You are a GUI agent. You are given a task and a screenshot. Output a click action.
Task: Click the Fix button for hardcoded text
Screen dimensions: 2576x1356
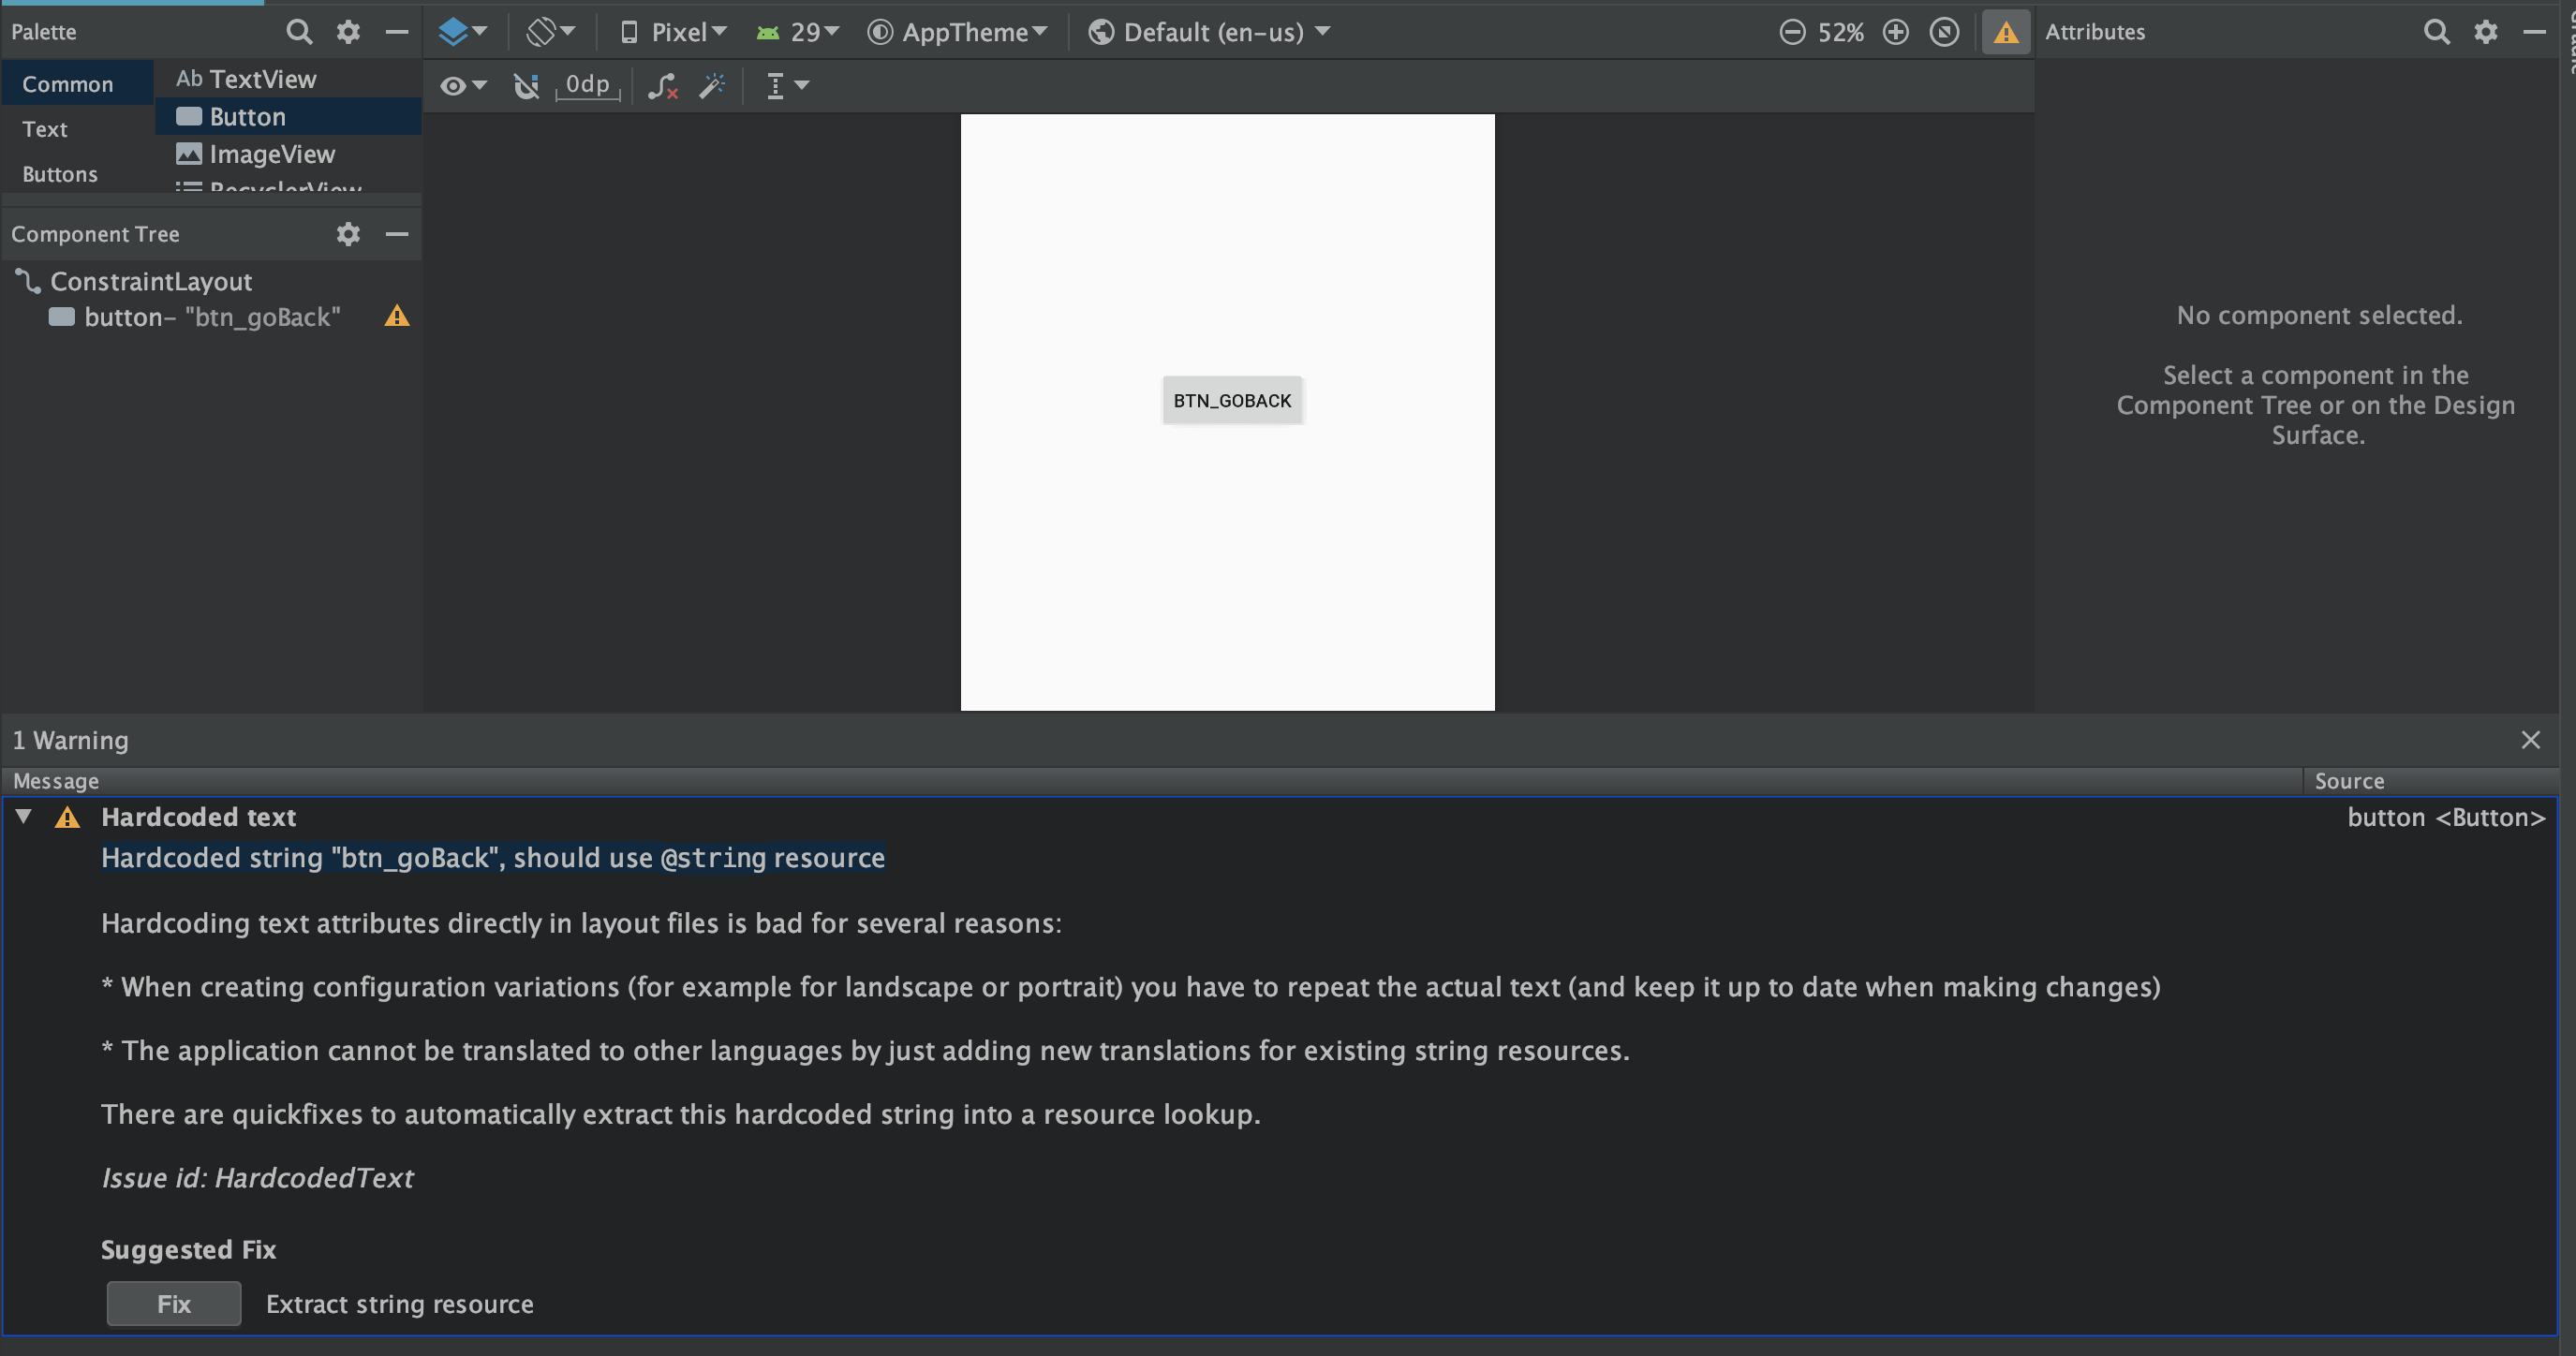click(x=173, y=1303)
